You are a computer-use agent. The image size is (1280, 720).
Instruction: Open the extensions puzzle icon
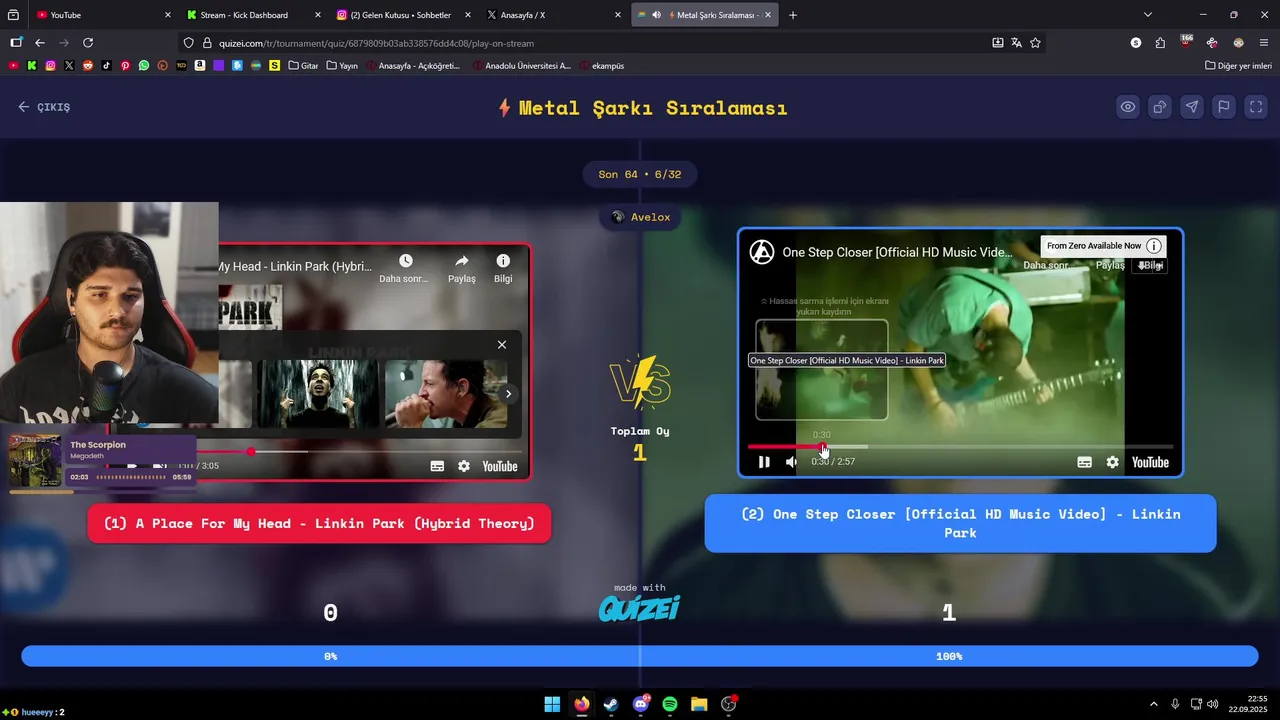[1160, 43]
